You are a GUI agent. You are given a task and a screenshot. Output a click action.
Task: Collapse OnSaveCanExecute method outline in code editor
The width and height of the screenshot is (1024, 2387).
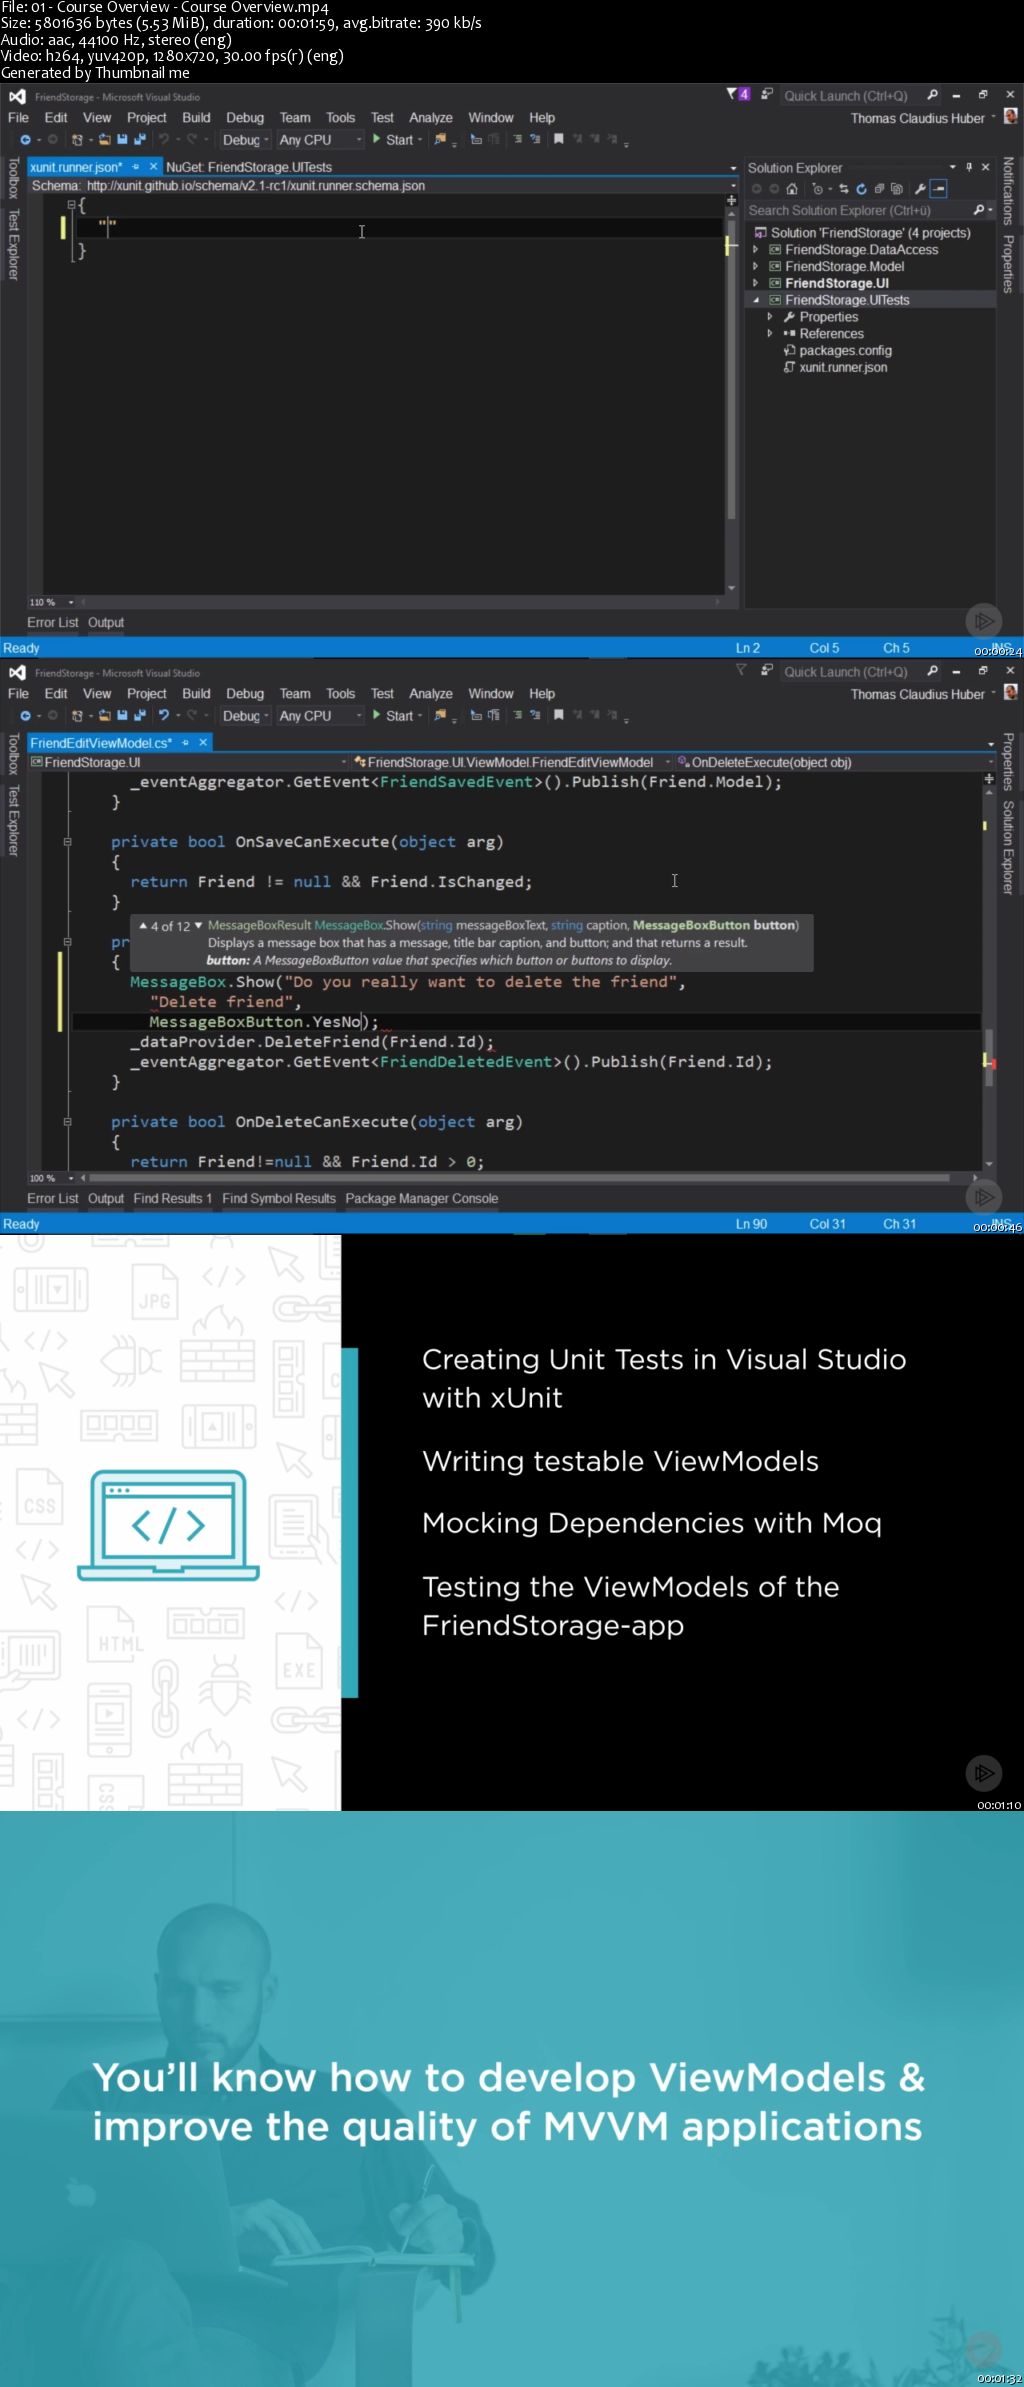tap(68, 842)
